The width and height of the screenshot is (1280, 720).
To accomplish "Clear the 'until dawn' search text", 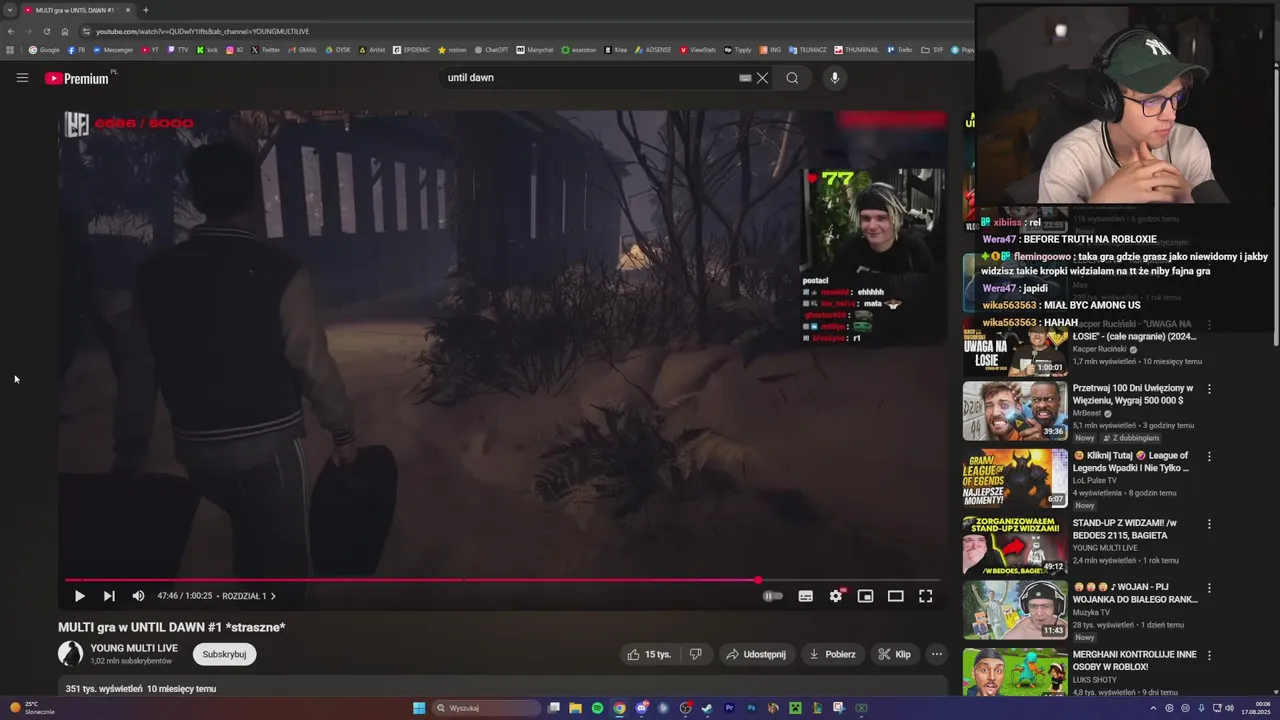I will (x=762, y=78).
